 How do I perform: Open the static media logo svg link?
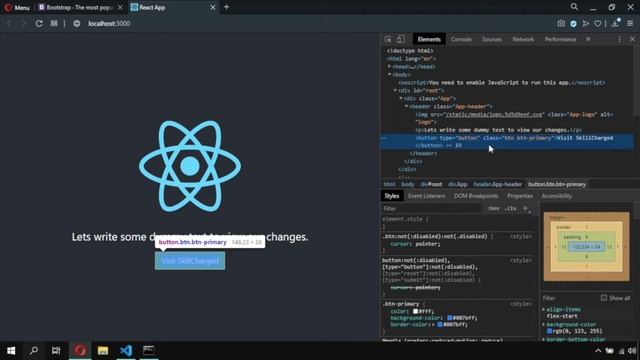click(x=494, y=115)
